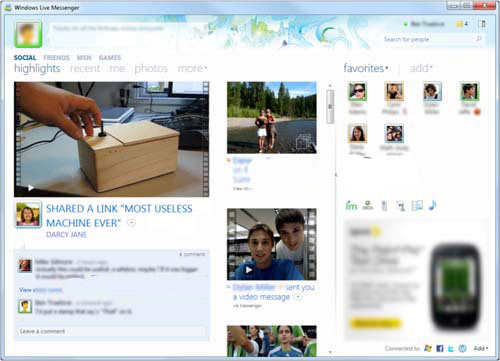Click the feed scrollbar thumb
The image size is (500, 361).
click(x=330, y=106)
